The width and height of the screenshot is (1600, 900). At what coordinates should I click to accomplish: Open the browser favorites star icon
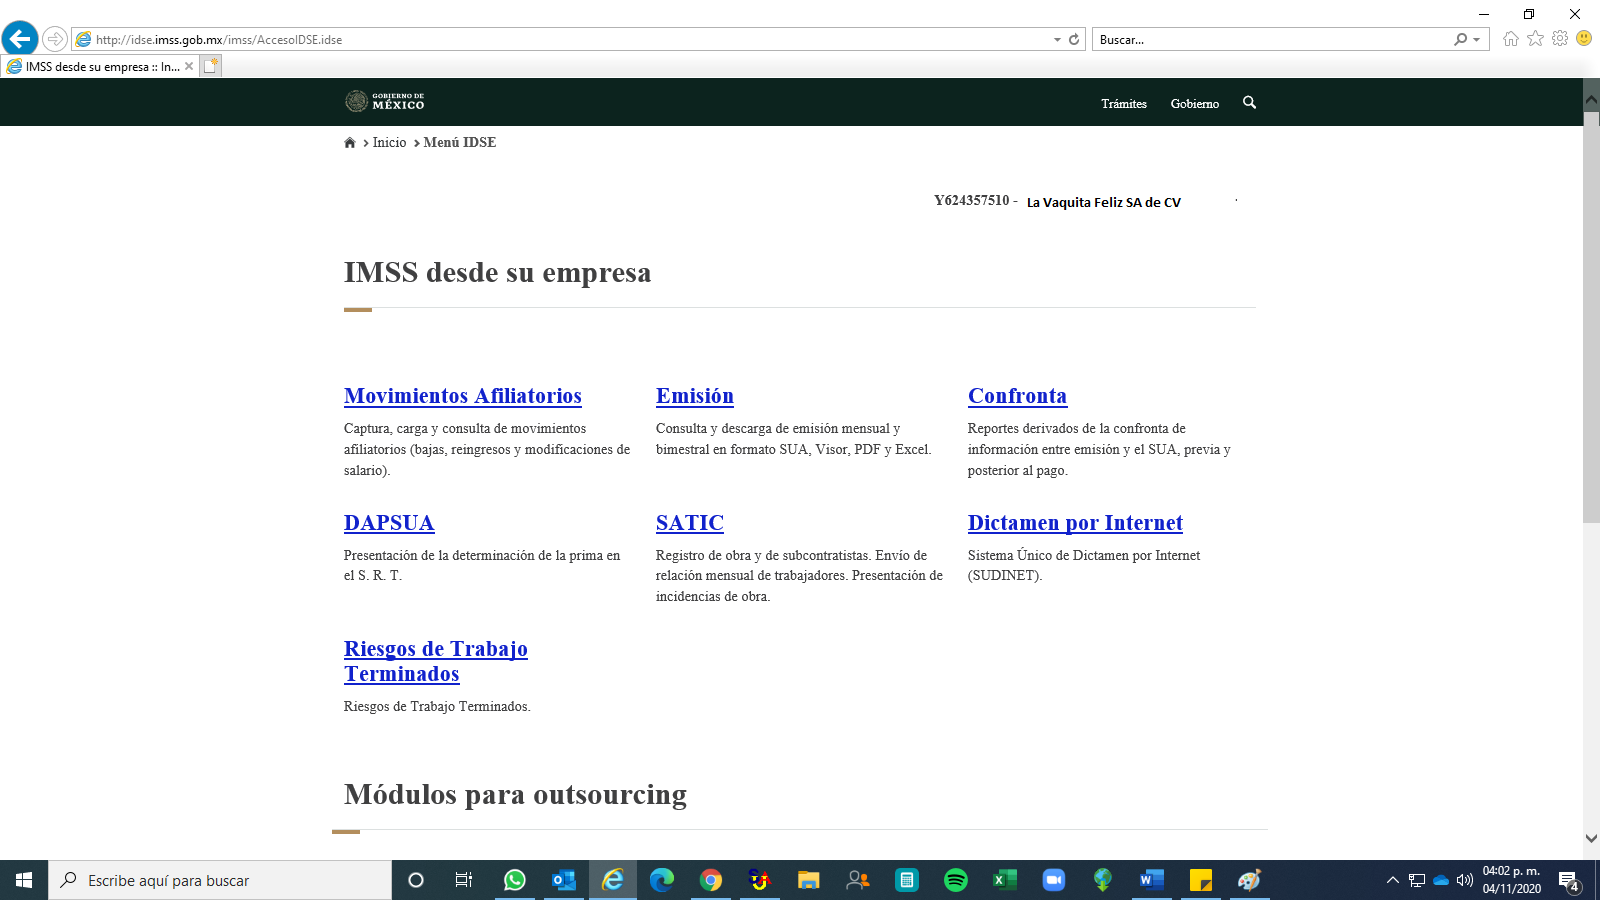pyautogui.click(x=1535, y=39)
